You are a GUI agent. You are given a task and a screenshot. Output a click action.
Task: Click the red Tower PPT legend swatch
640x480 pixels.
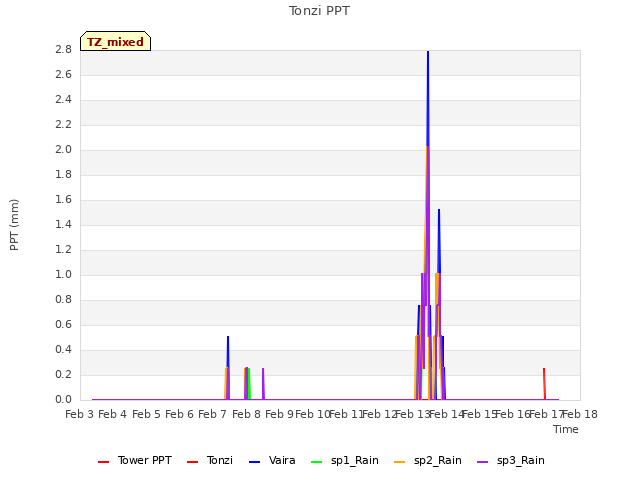(103, 462)
